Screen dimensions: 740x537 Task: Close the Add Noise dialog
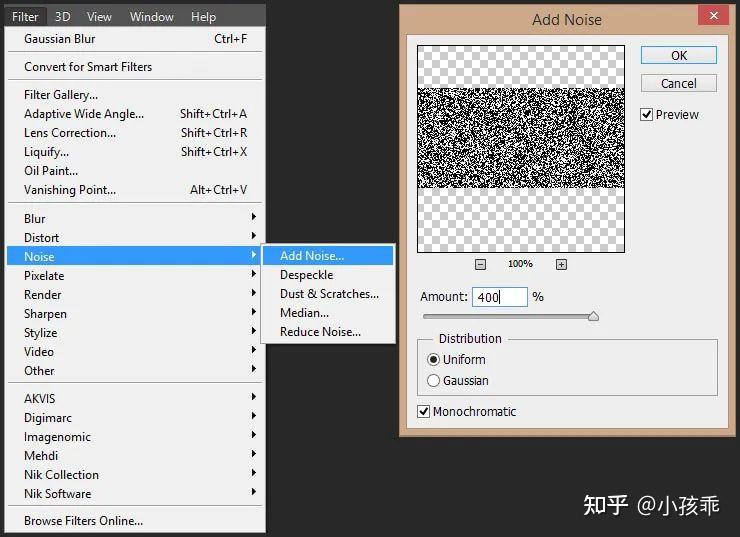pyautogui.click(x=714, y=16)
